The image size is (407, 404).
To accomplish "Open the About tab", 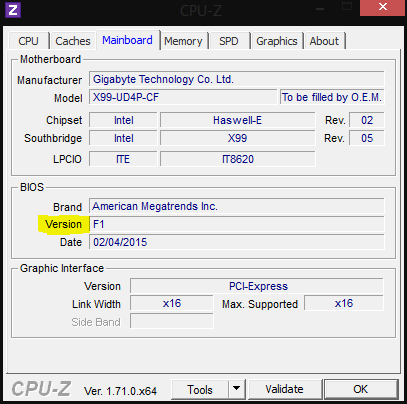I will point(324,41).
